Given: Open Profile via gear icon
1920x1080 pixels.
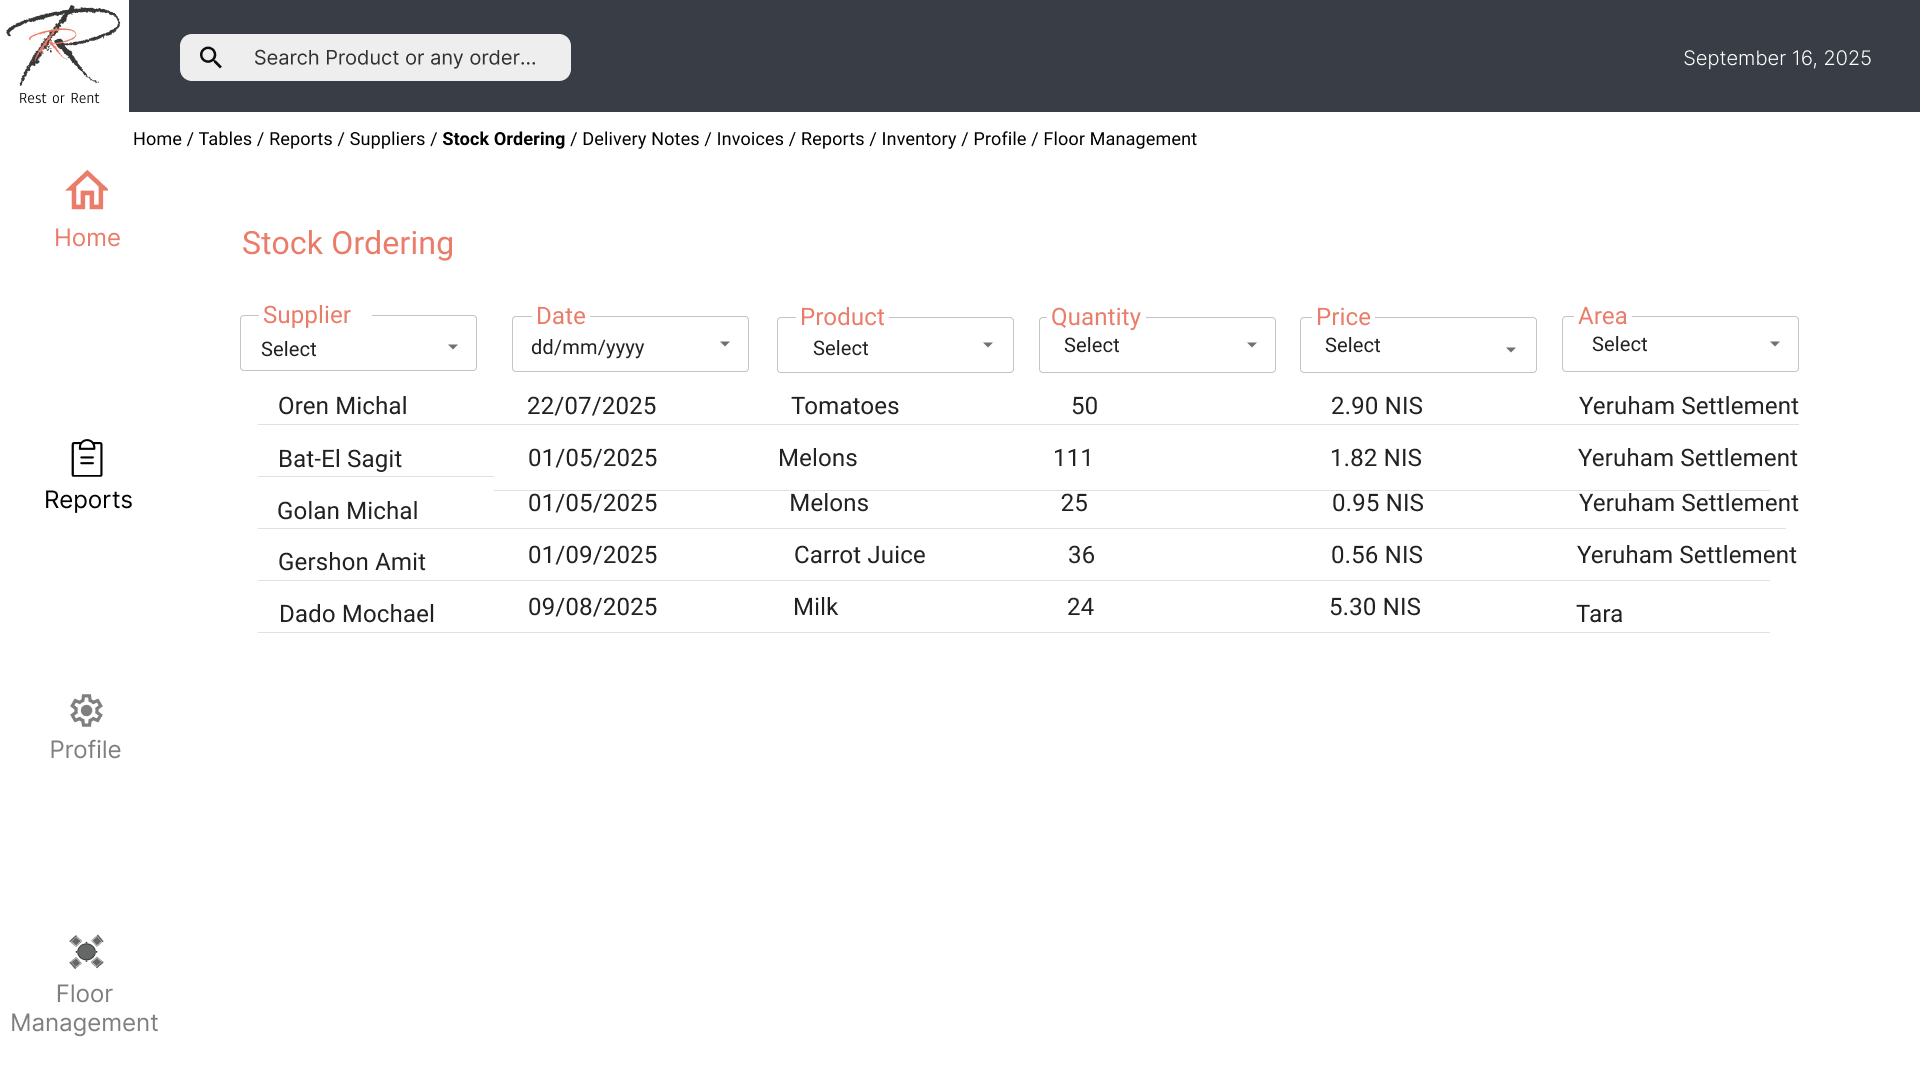Looking at the screenshot, I should (86, 711).
